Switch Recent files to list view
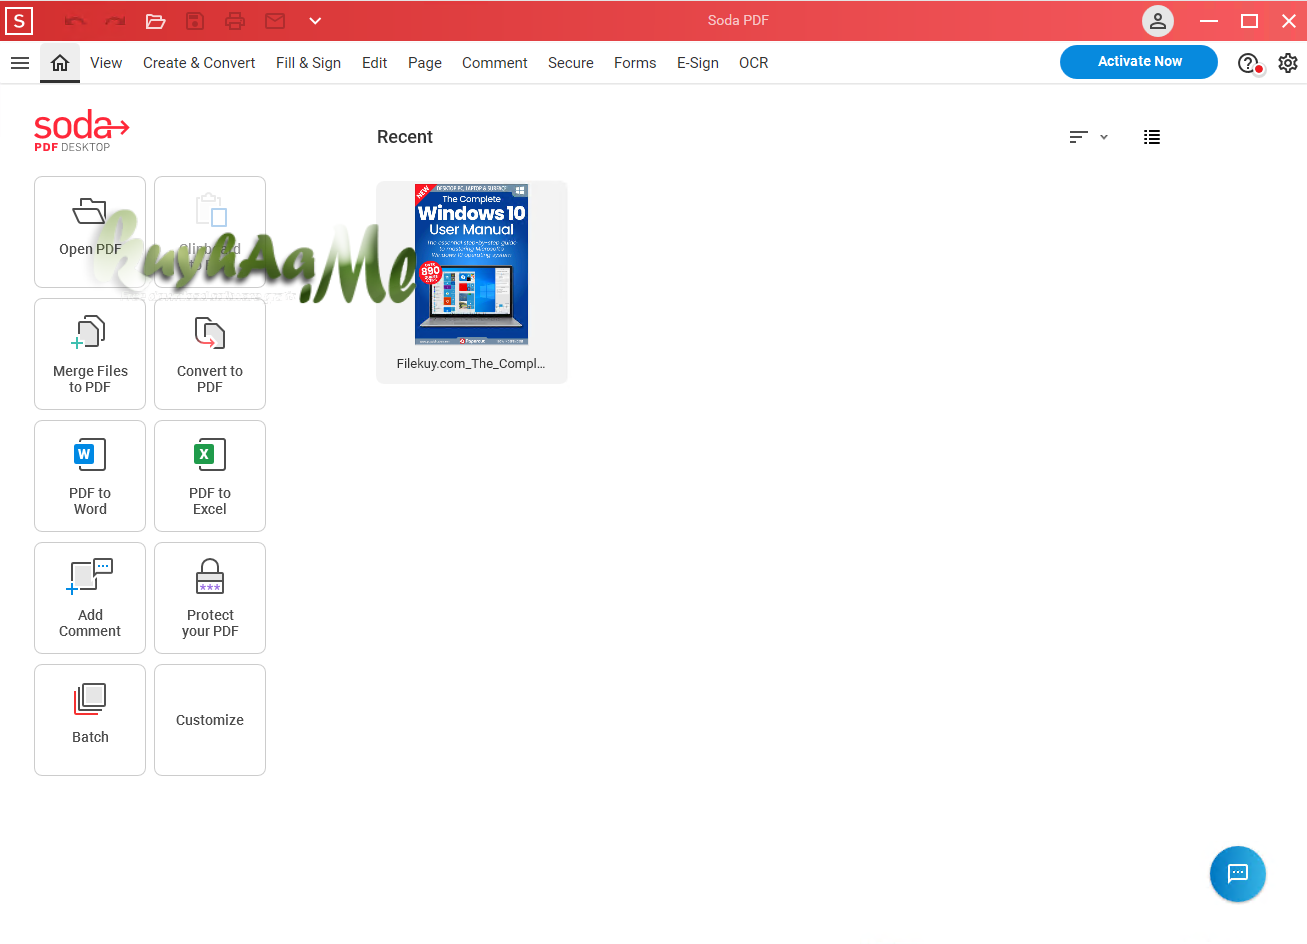The height and width of the screenshot is (944, 1307). click(x=1152, y=137)
